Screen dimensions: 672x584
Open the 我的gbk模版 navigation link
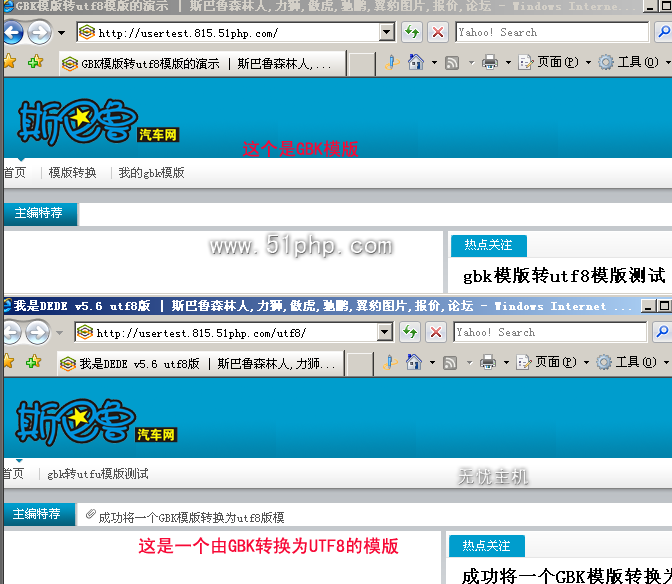coord(152,173)
